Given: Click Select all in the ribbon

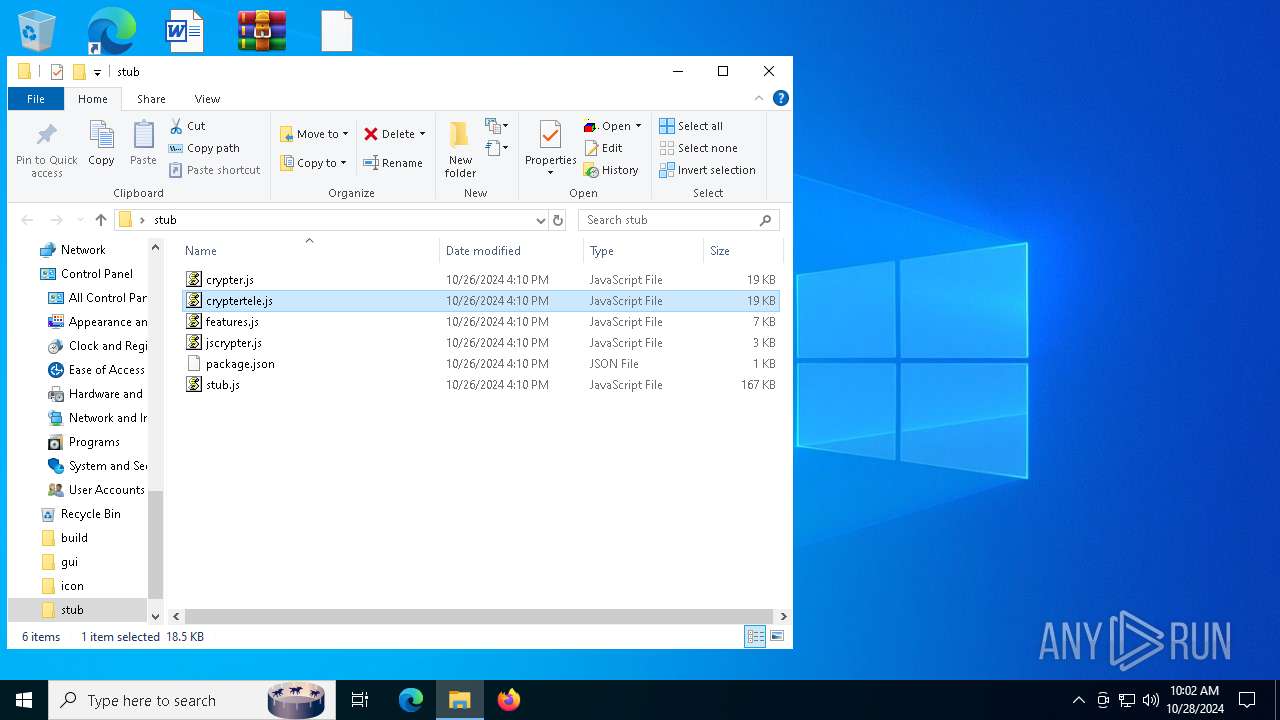Looking at the screenshot, I should point(691,126).
